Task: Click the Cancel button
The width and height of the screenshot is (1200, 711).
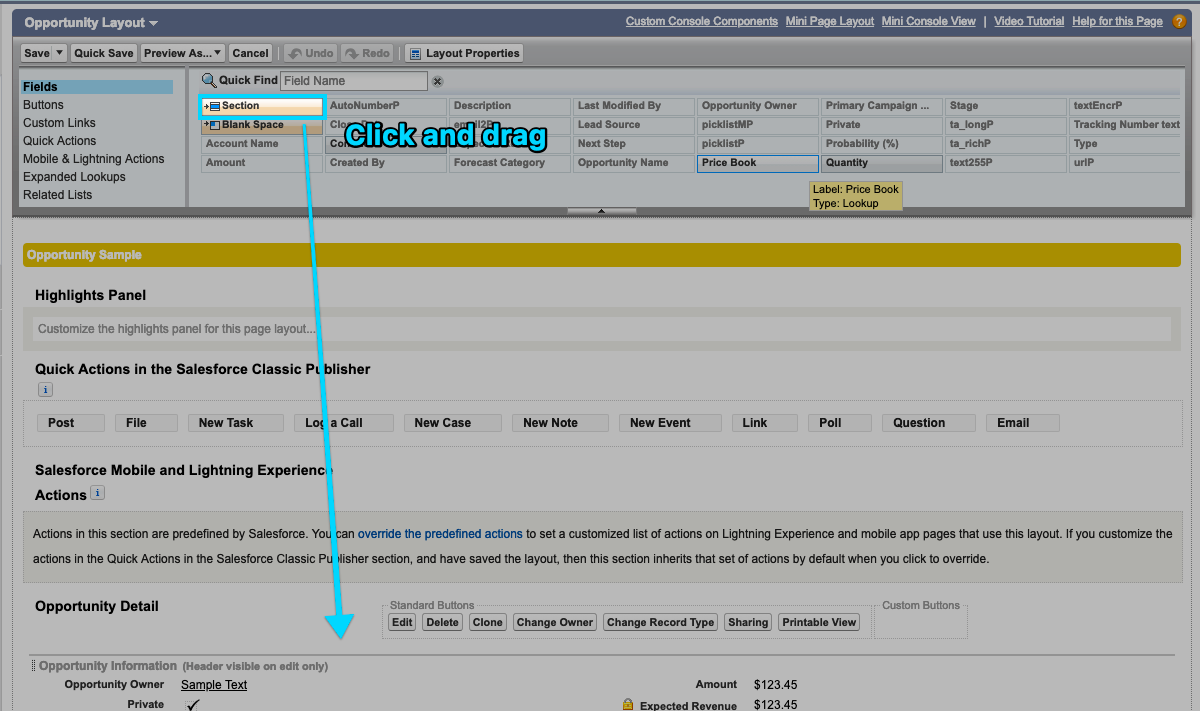Action: 250,53
